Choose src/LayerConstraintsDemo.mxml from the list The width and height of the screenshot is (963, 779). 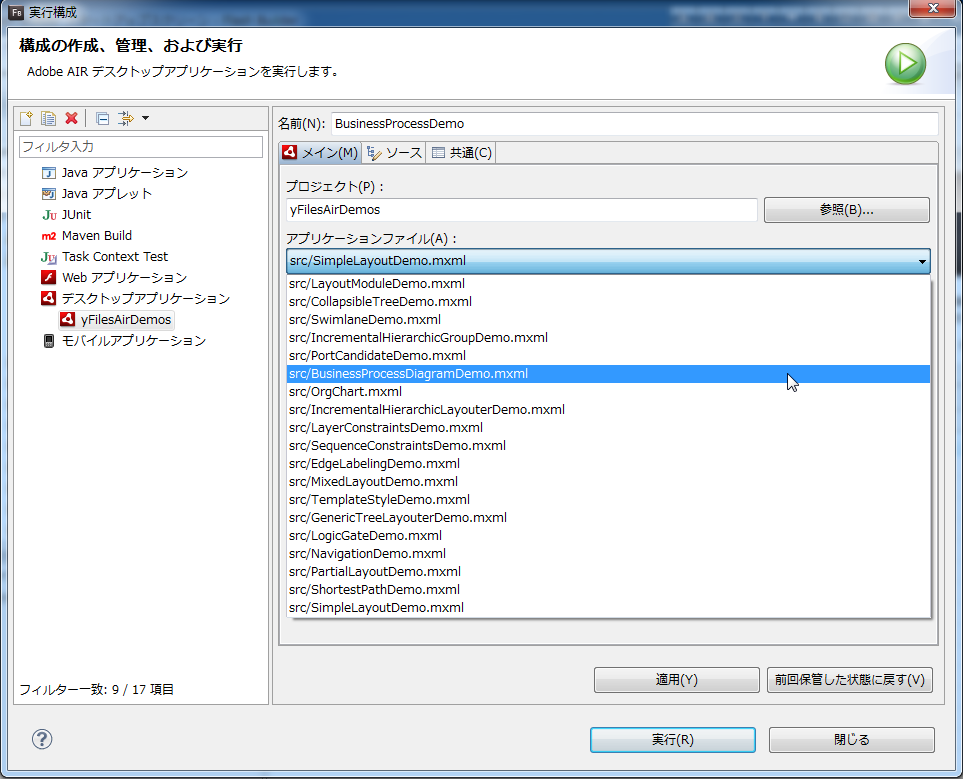coord(609,428)
